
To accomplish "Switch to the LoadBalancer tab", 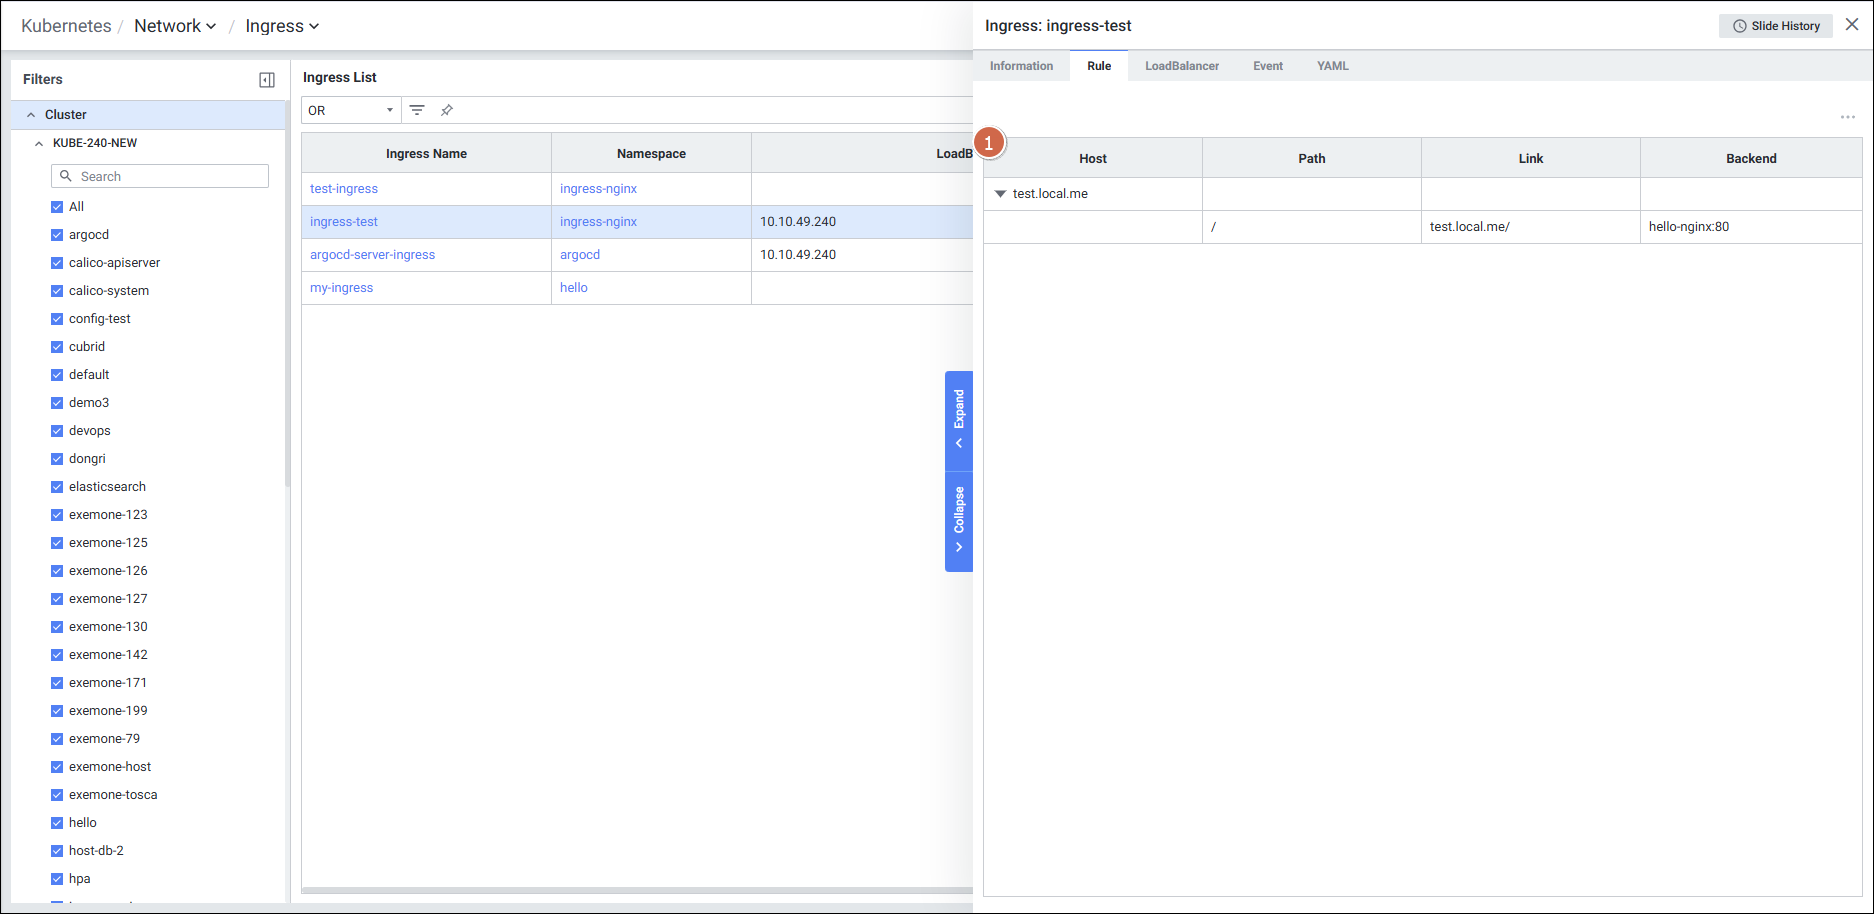I will (x=1181, y=66).
